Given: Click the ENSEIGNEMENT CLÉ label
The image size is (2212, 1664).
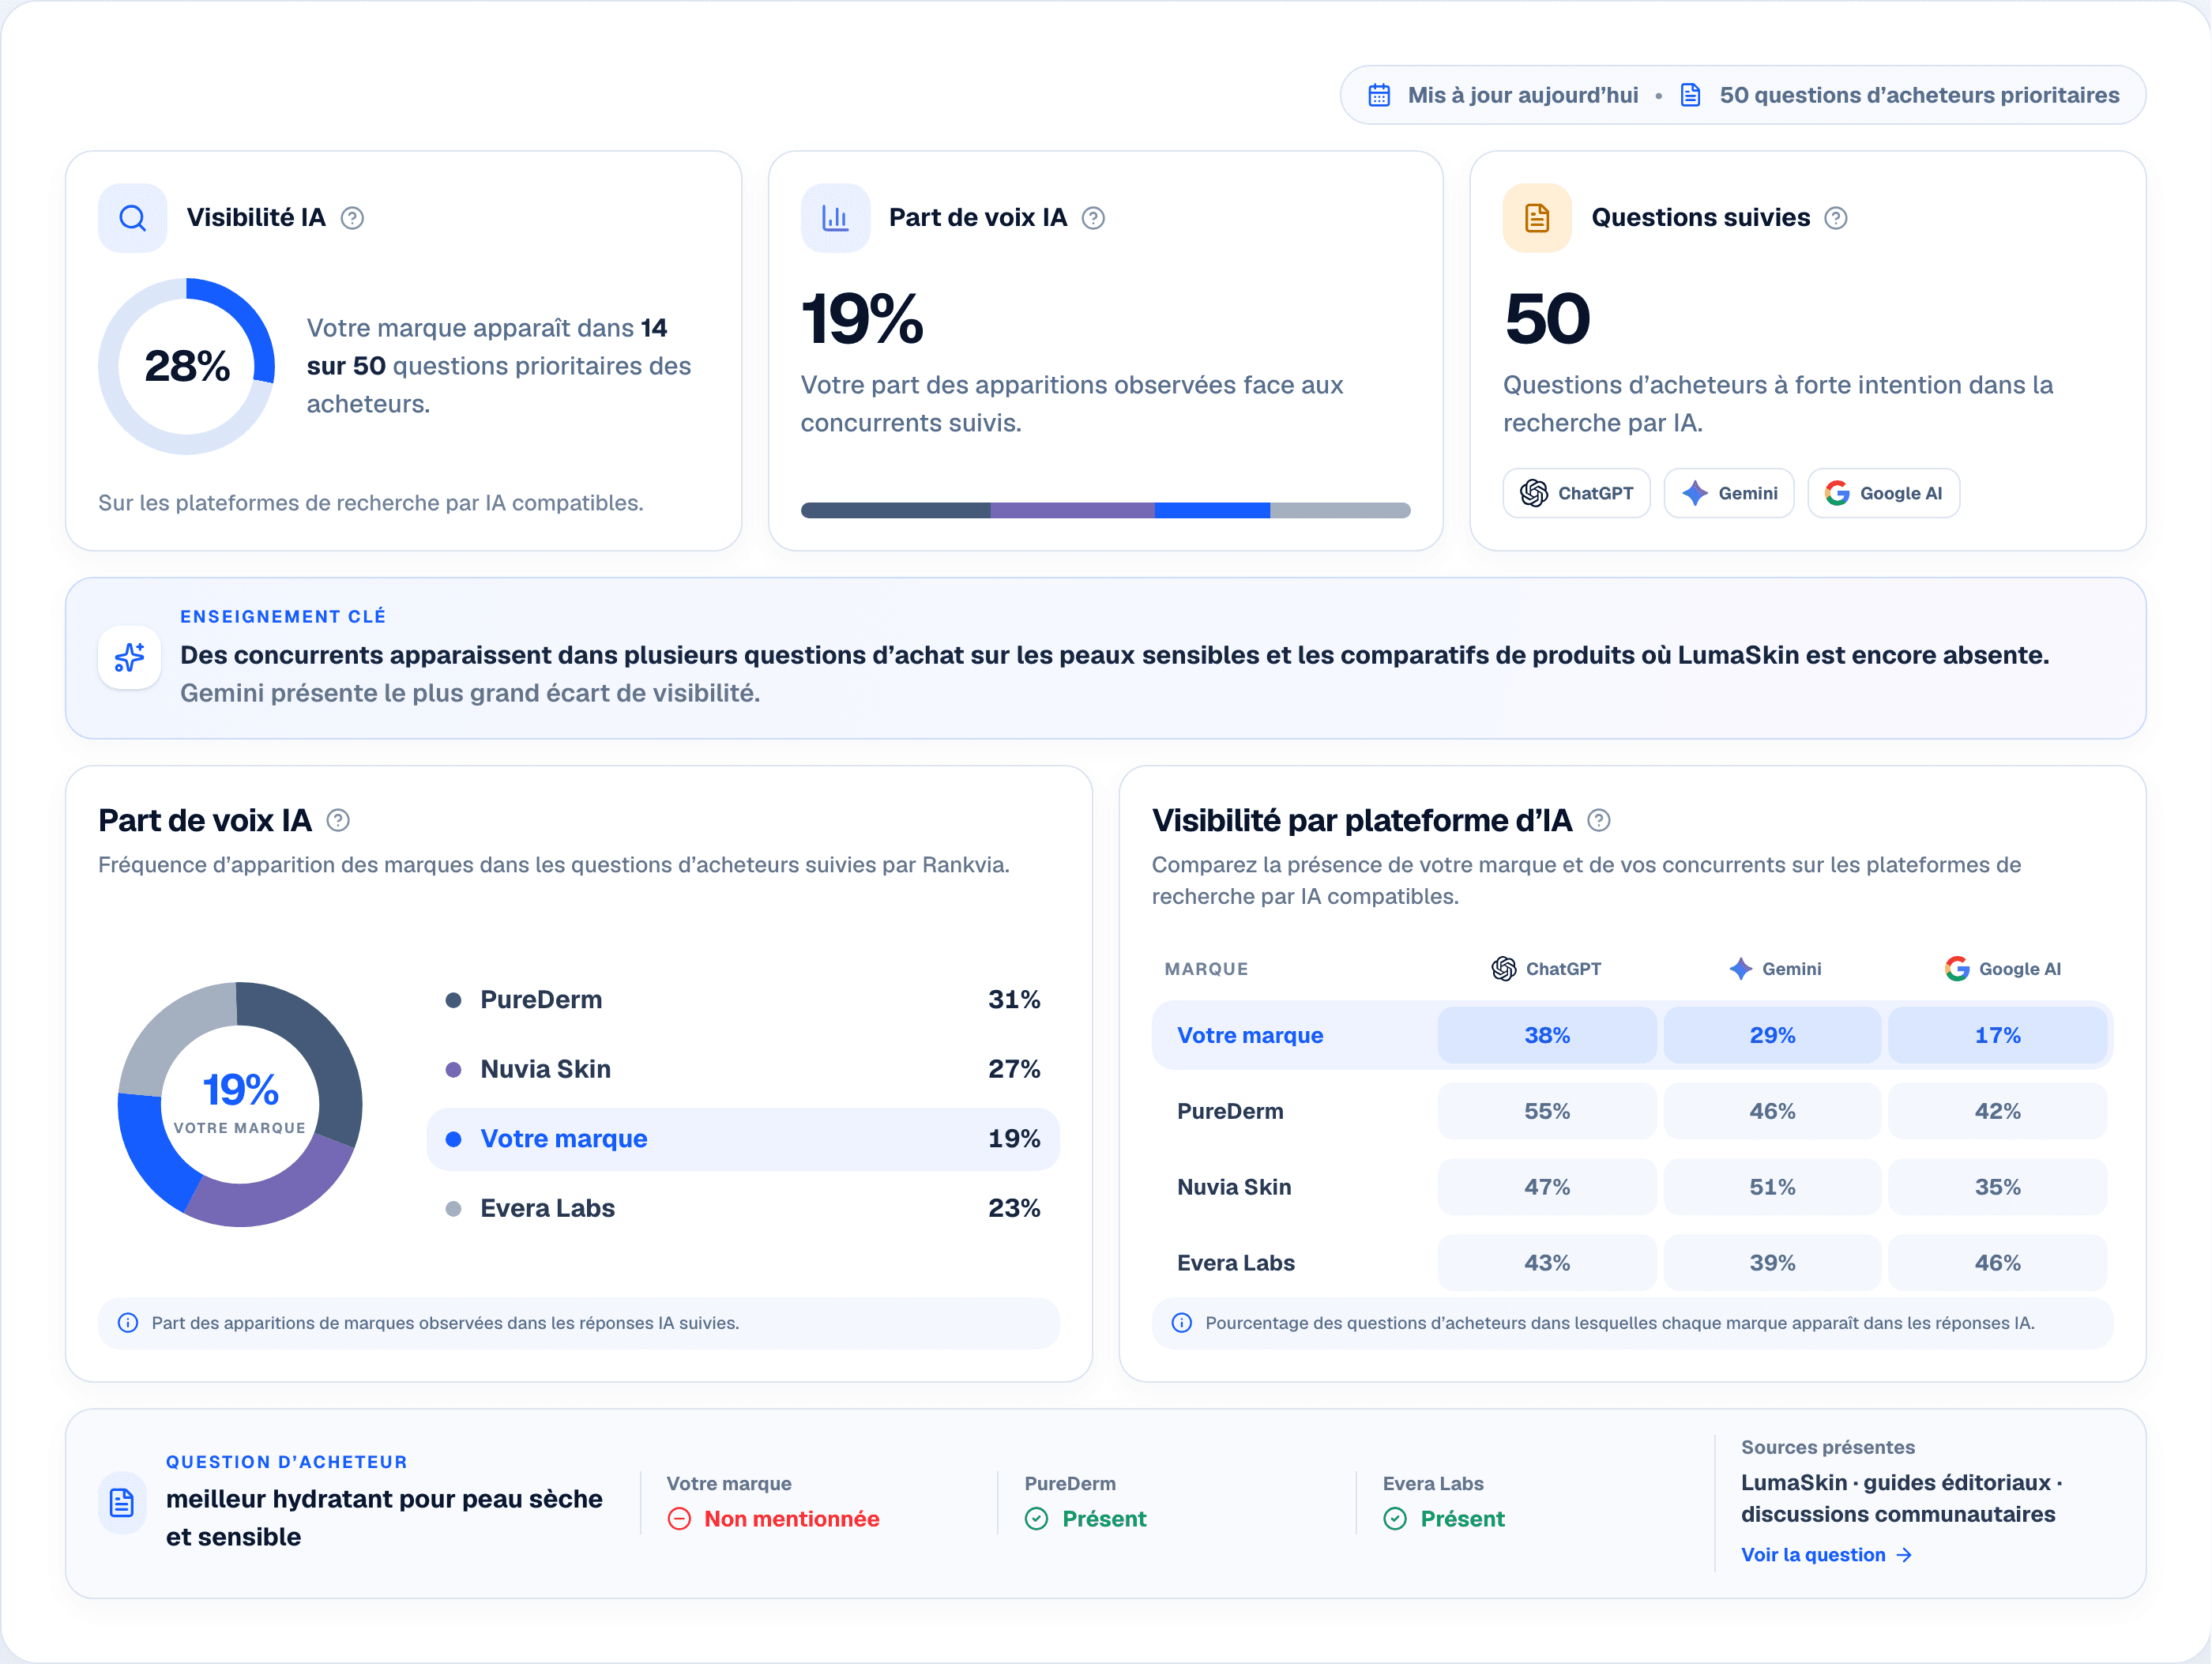Looking at the screenshot, I should pos(283,617).
